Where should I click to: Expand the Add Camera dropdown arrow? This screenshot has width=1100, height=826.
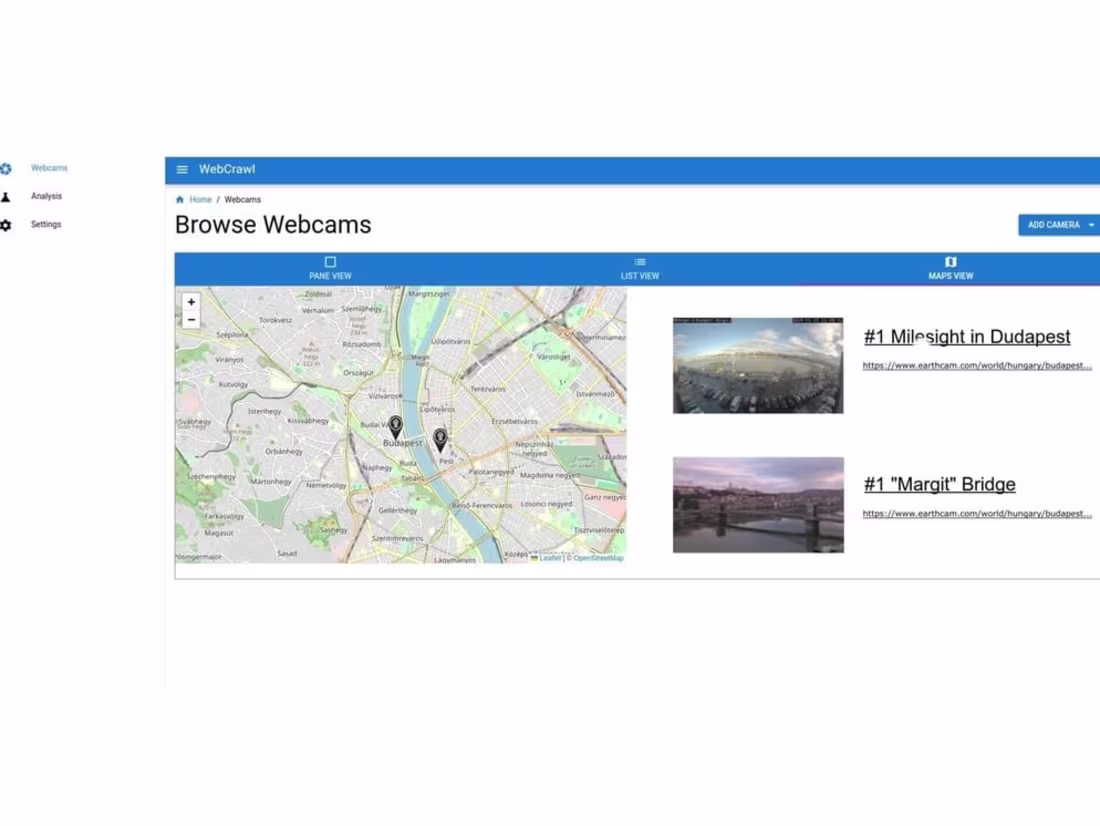(1090, 225)
